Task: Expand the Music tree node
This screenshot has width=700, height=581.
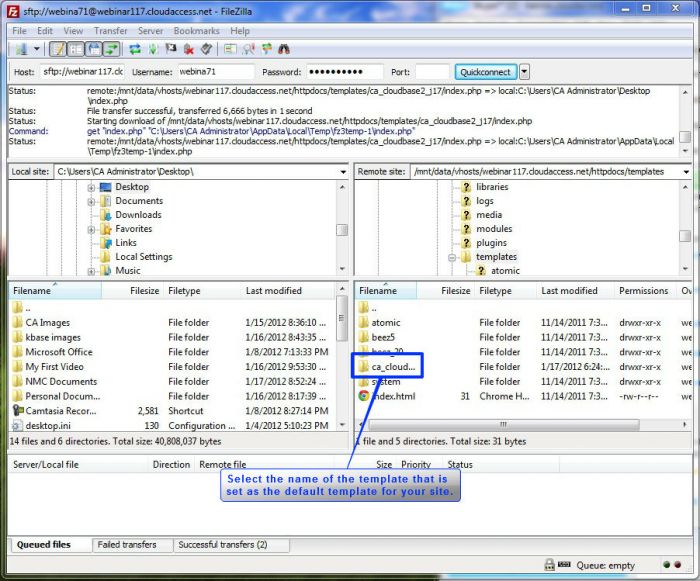Action: pos(91,271)
